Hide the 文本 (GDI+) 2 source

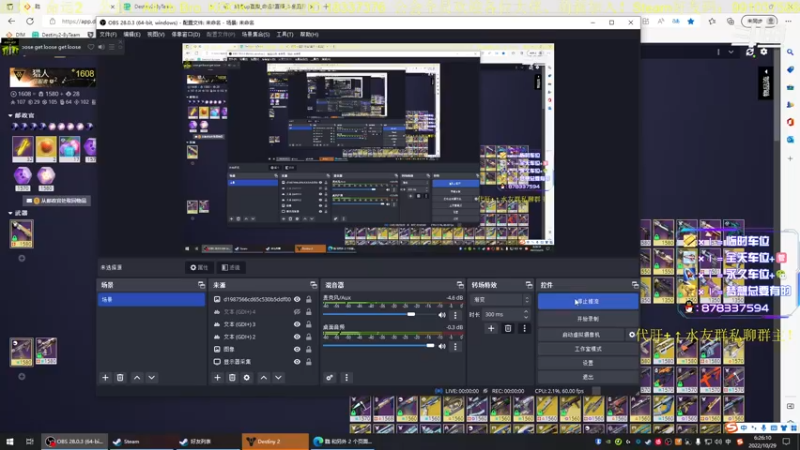click(x=297, y=337)
